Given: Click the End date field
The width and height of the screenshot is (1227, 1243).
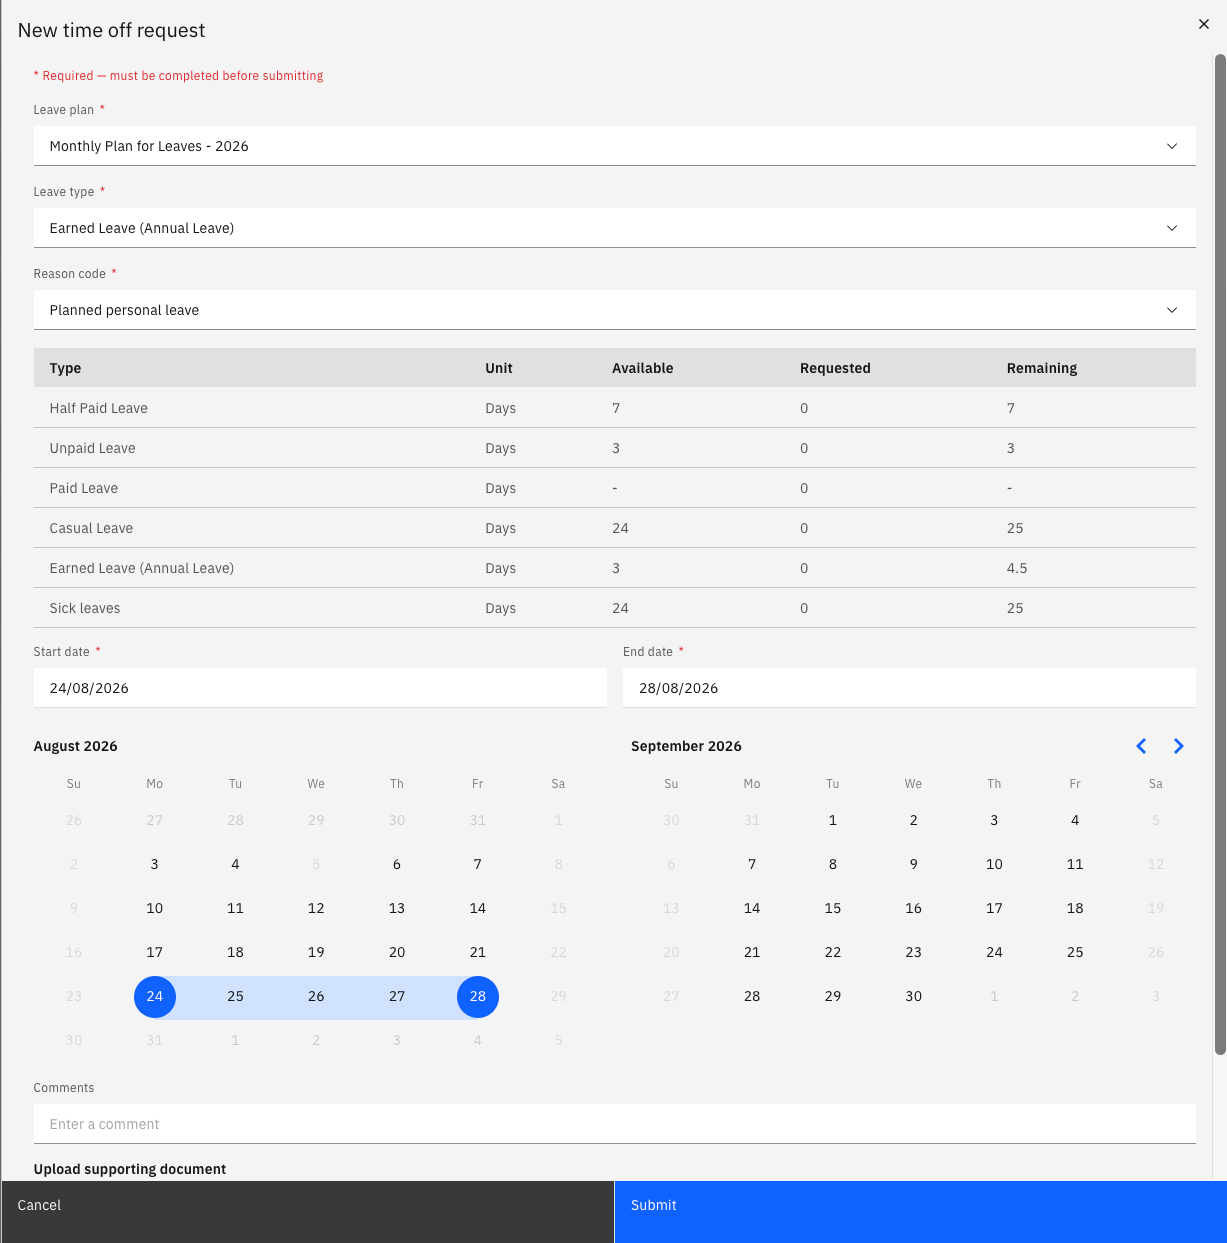Looking at the screenshot, I should coord(909,688).
